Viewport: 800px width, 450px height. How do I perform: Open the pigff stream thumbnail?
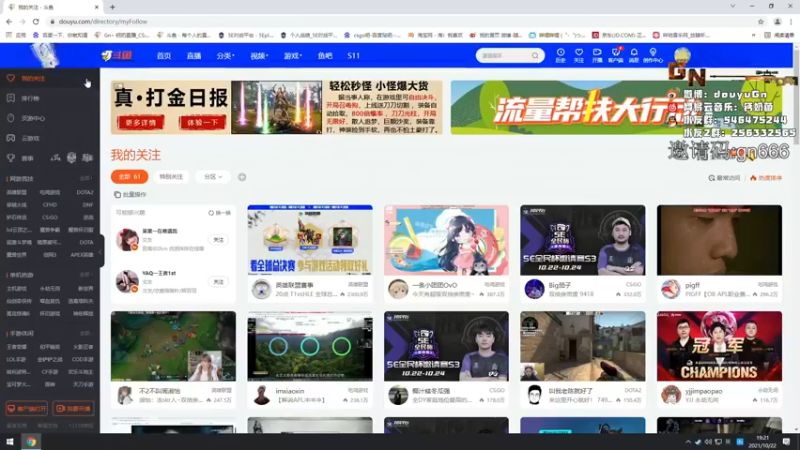click(x=719, y=240)
